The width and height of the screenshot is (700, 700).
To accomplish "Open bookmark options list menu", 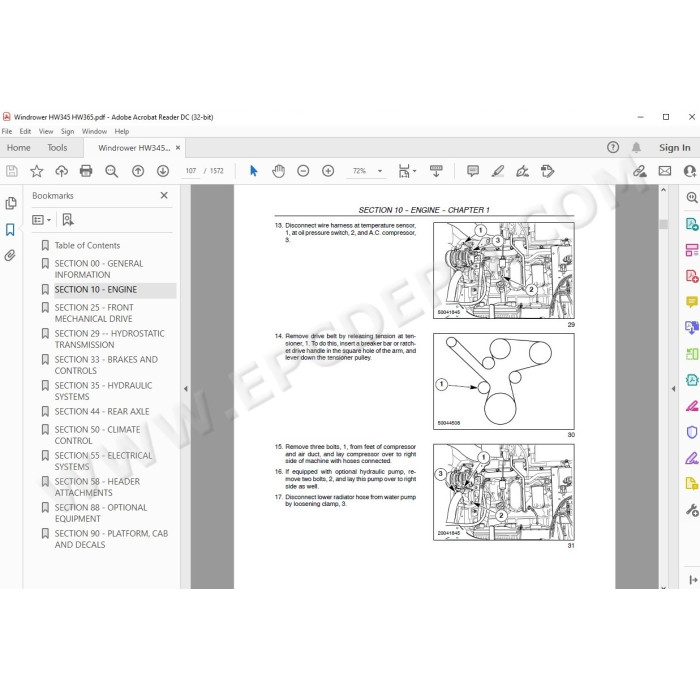I will click(x=42, y=220).
